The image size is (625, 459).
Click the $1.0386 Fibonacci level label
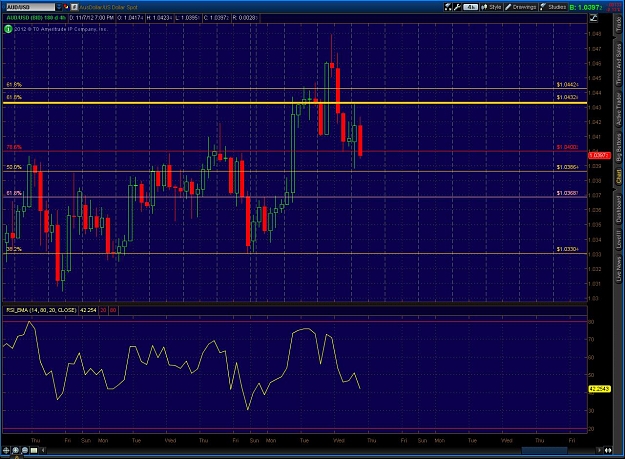point(568,167)
